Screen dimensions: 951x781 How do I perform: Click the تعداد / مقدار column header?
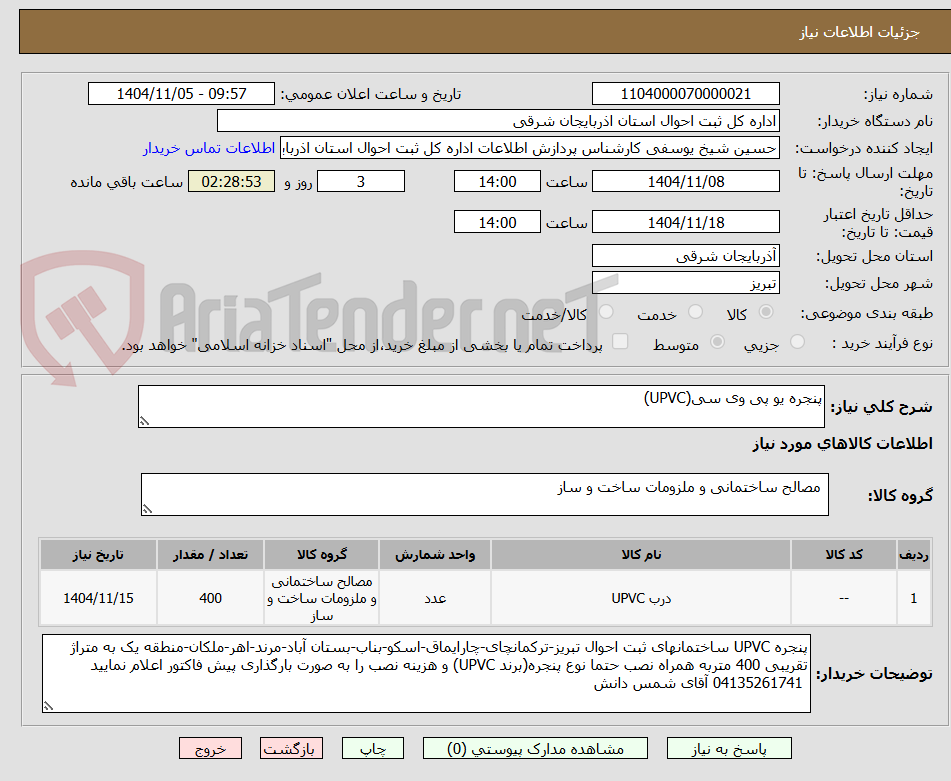(x=210, y=554)
